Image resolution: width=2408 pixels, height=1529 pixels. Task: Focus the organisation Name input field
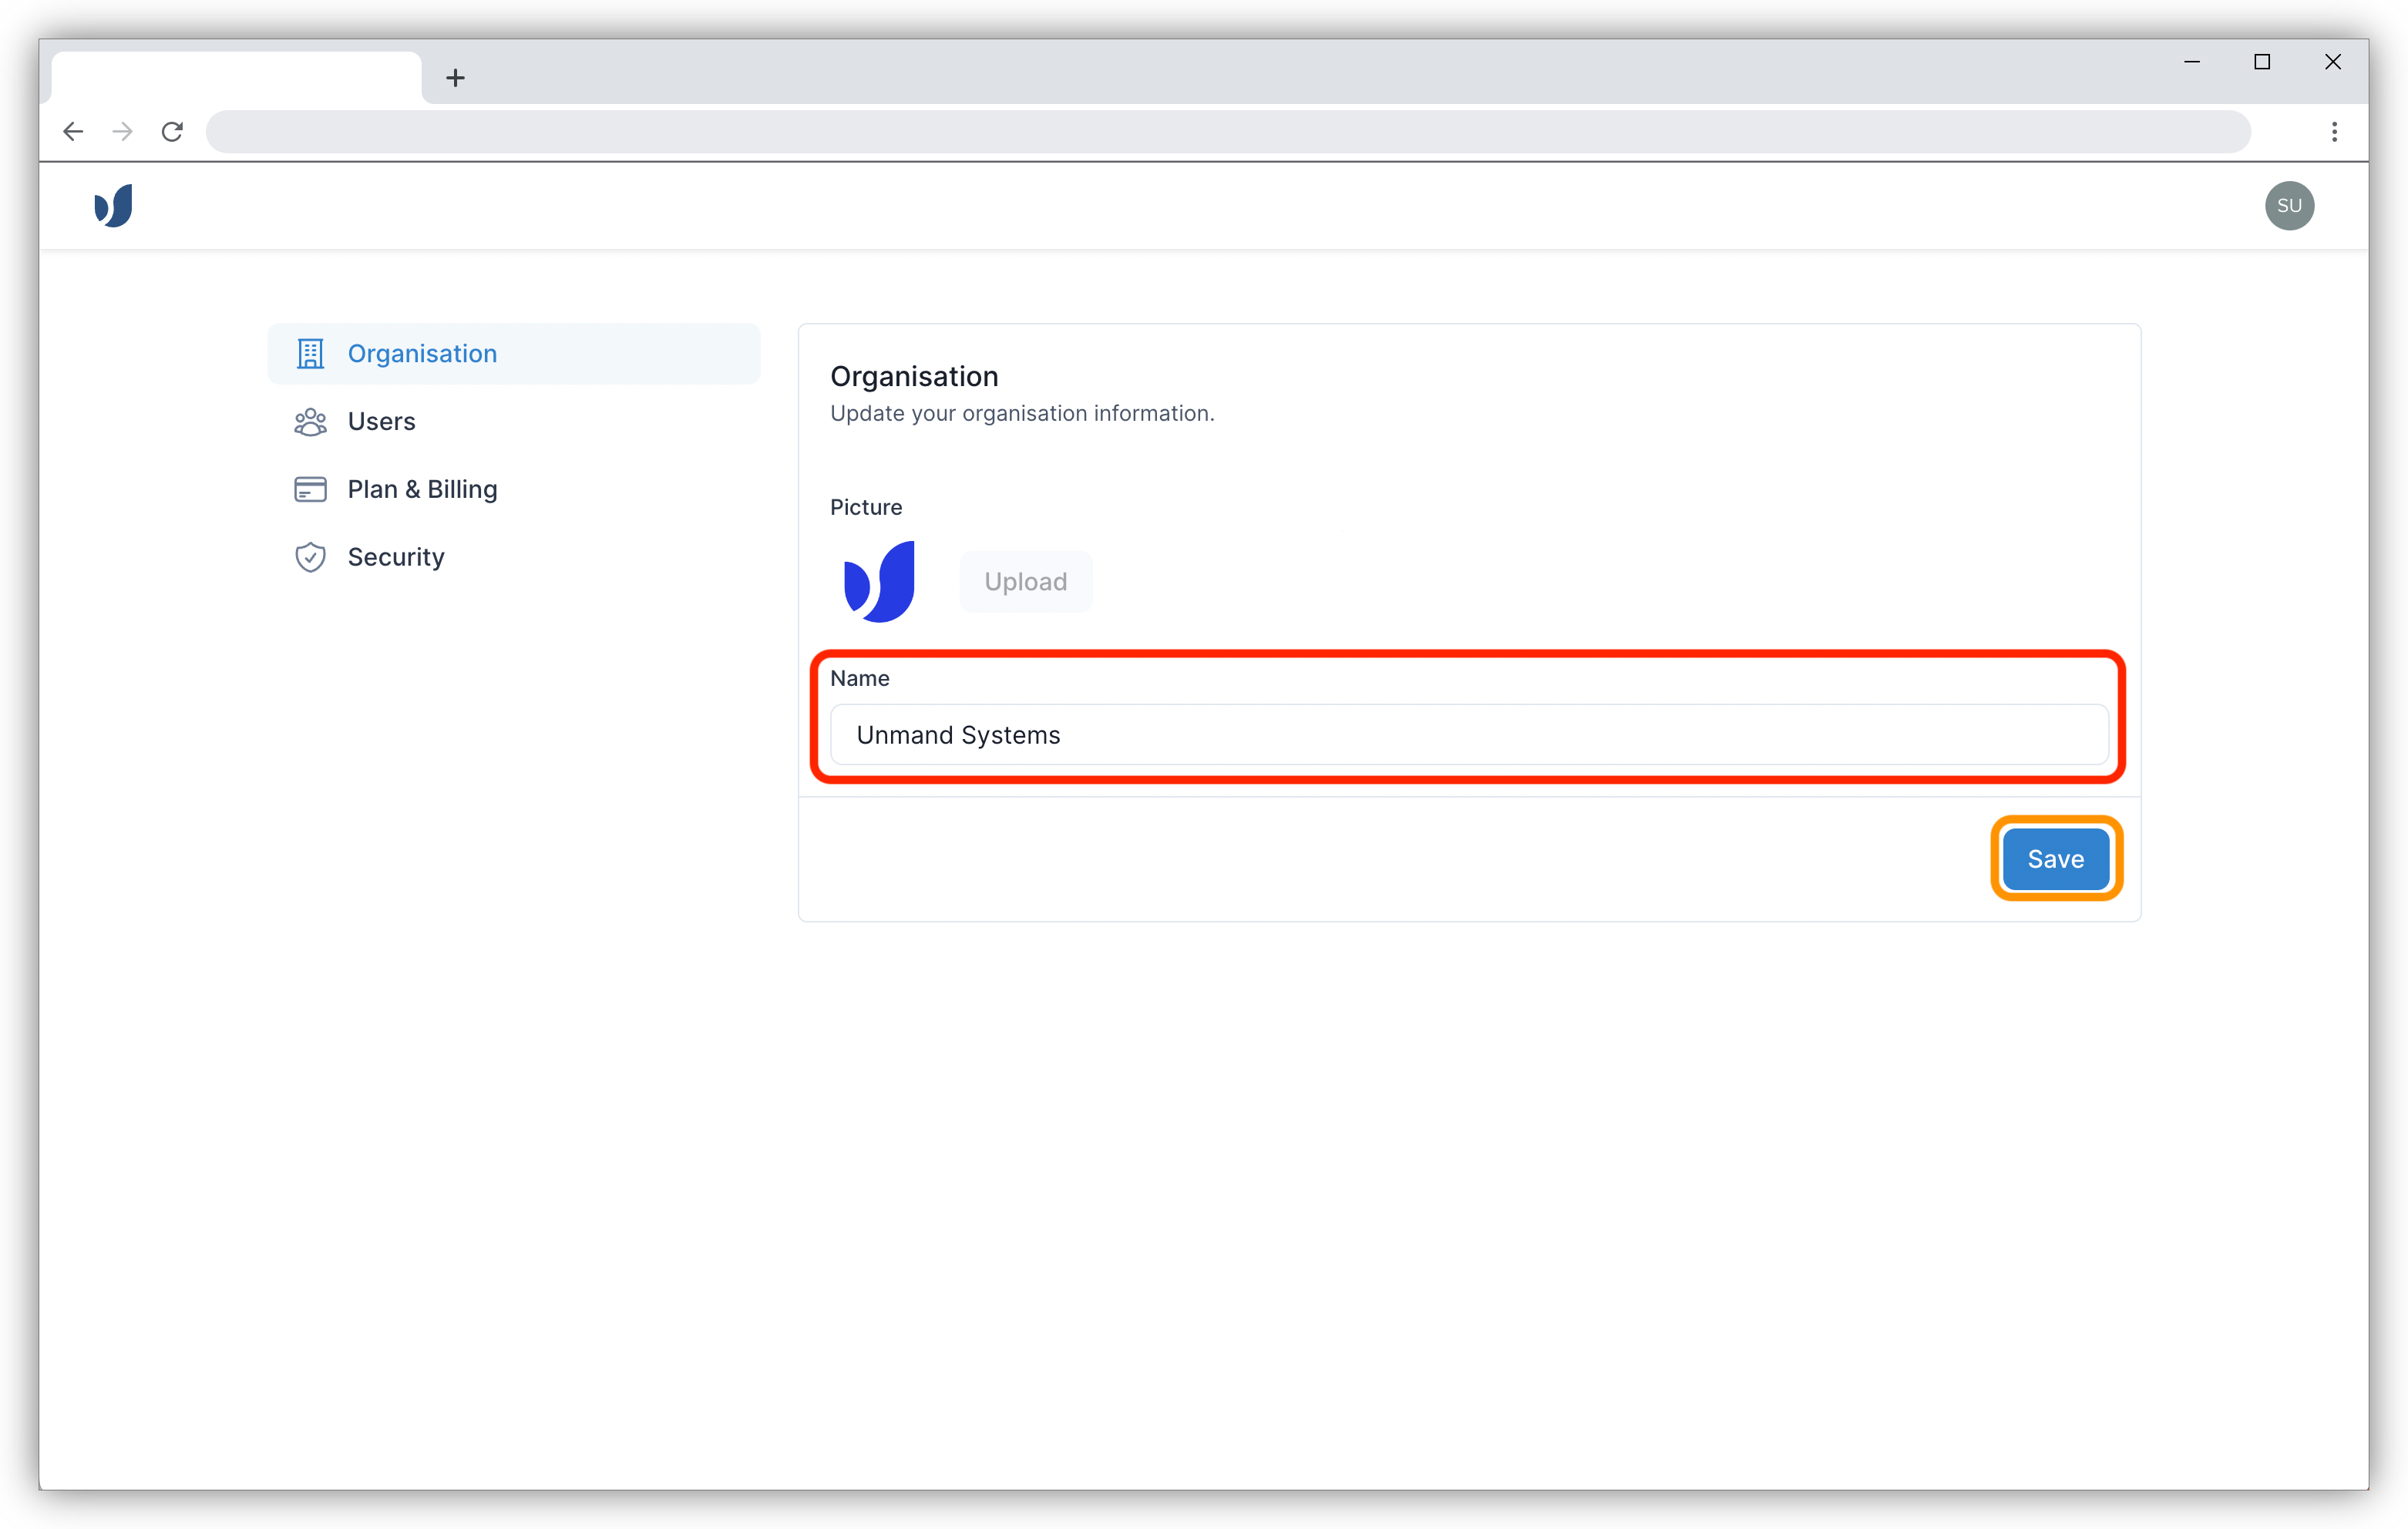[x=1468, y=735]
